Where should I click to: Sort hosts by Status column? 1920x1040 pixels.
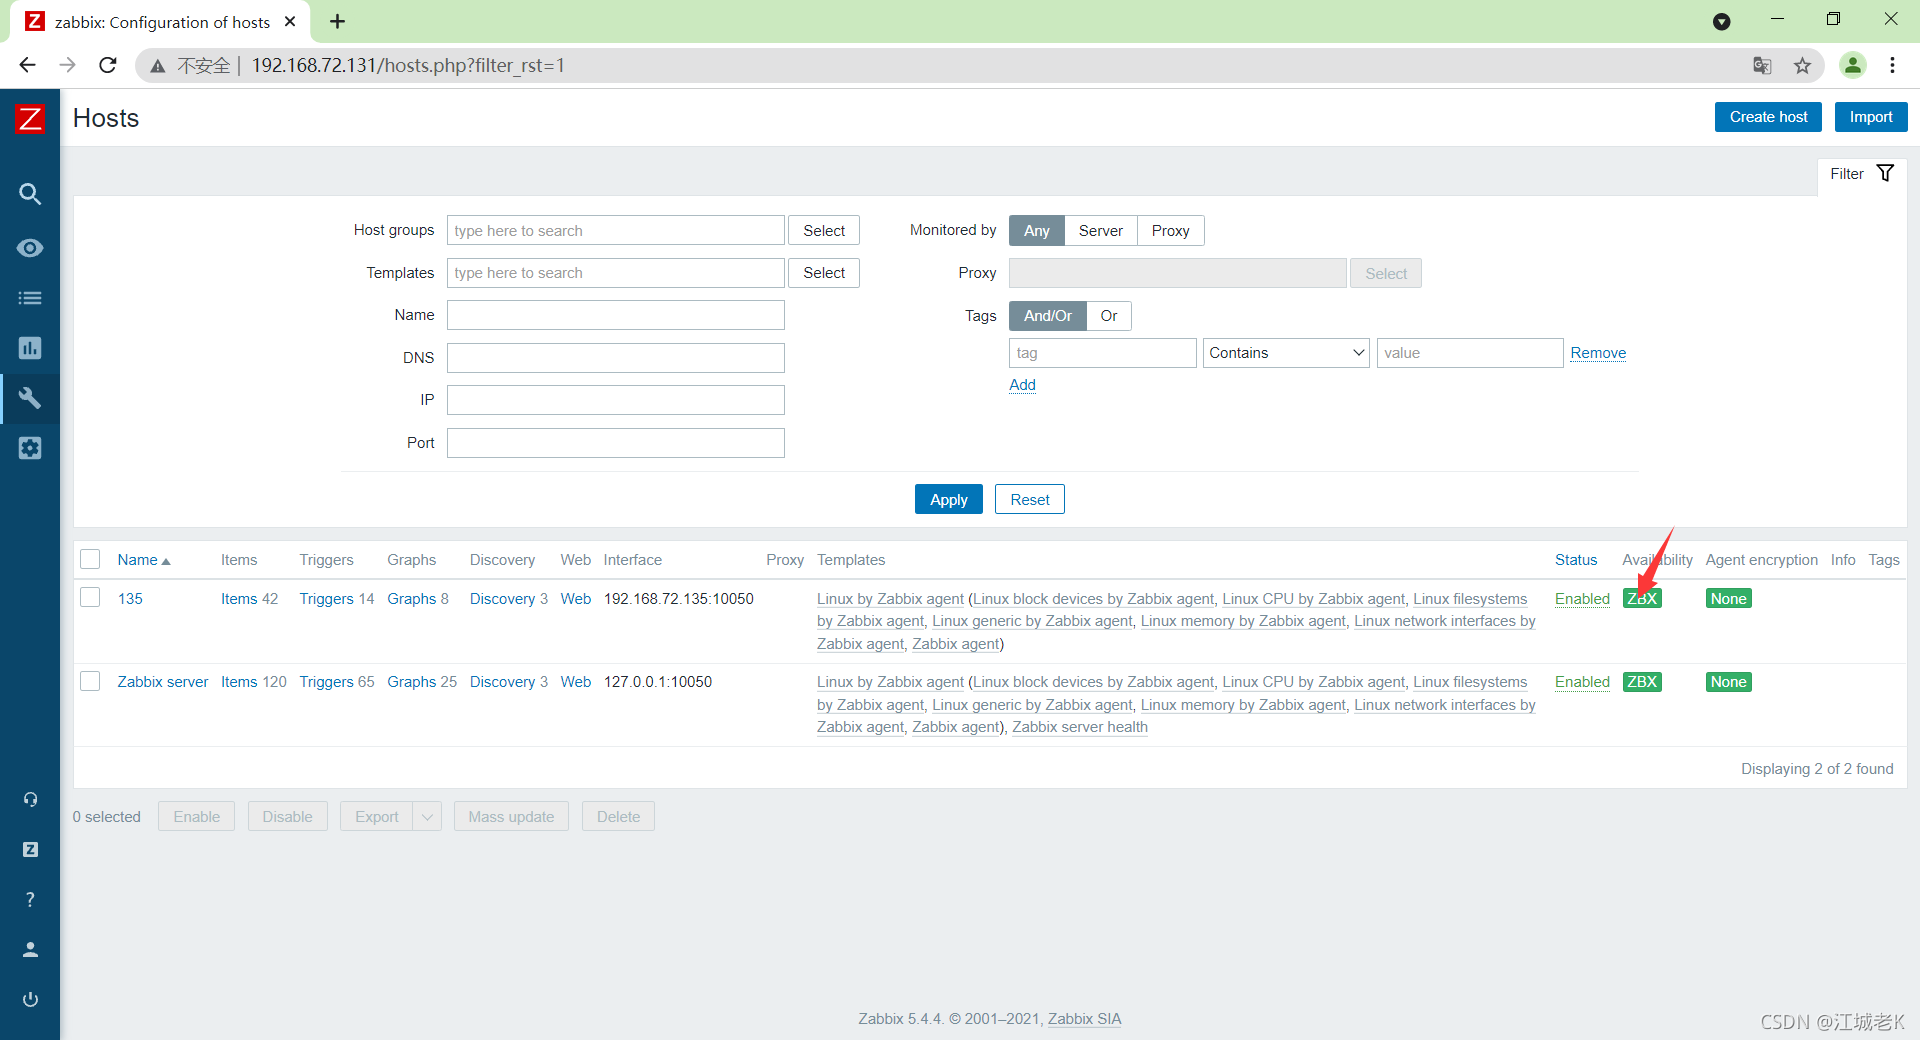(1576, 560)
